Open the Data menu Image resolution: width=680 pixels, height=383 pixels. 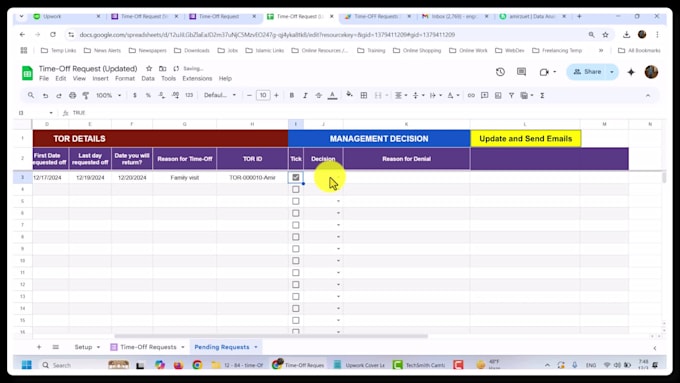(x=148, y=79)
